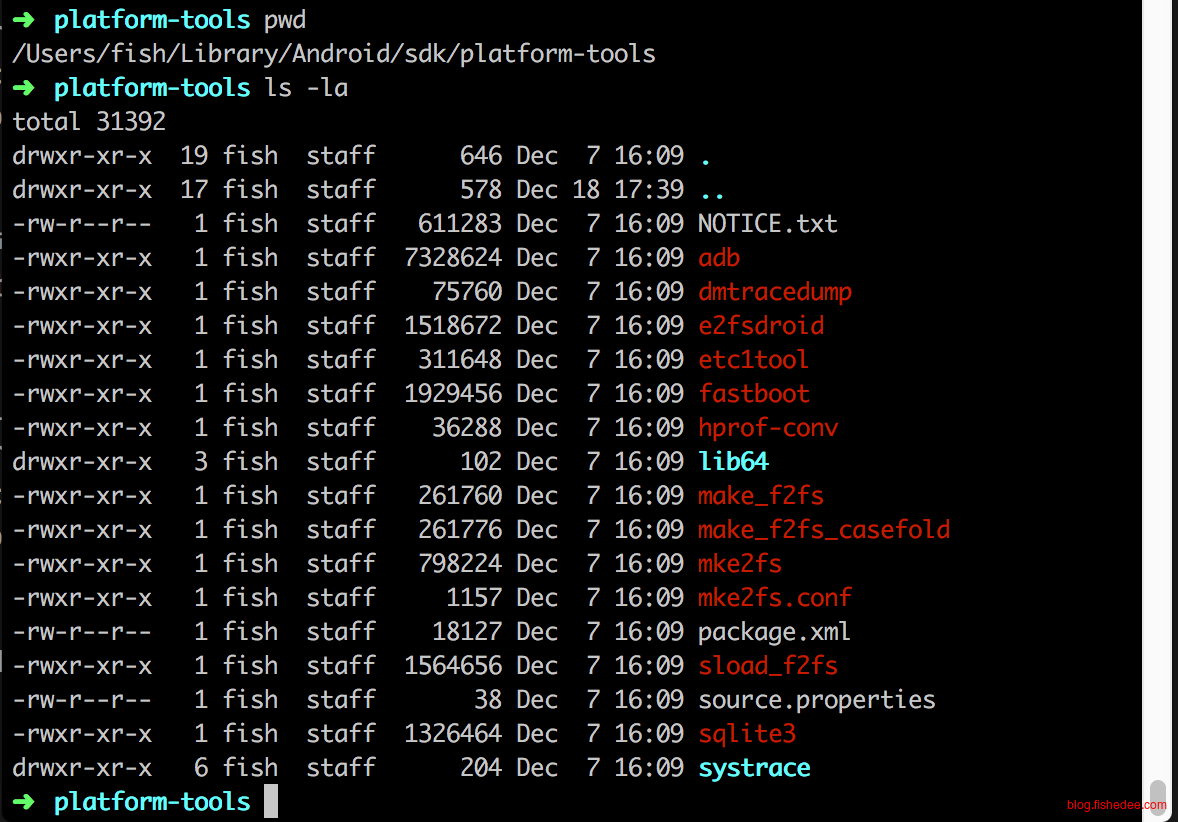Screen dimensions: 1178x822
Task: Click the dmtracedump executable name
Action: click(x=775, y=292)
